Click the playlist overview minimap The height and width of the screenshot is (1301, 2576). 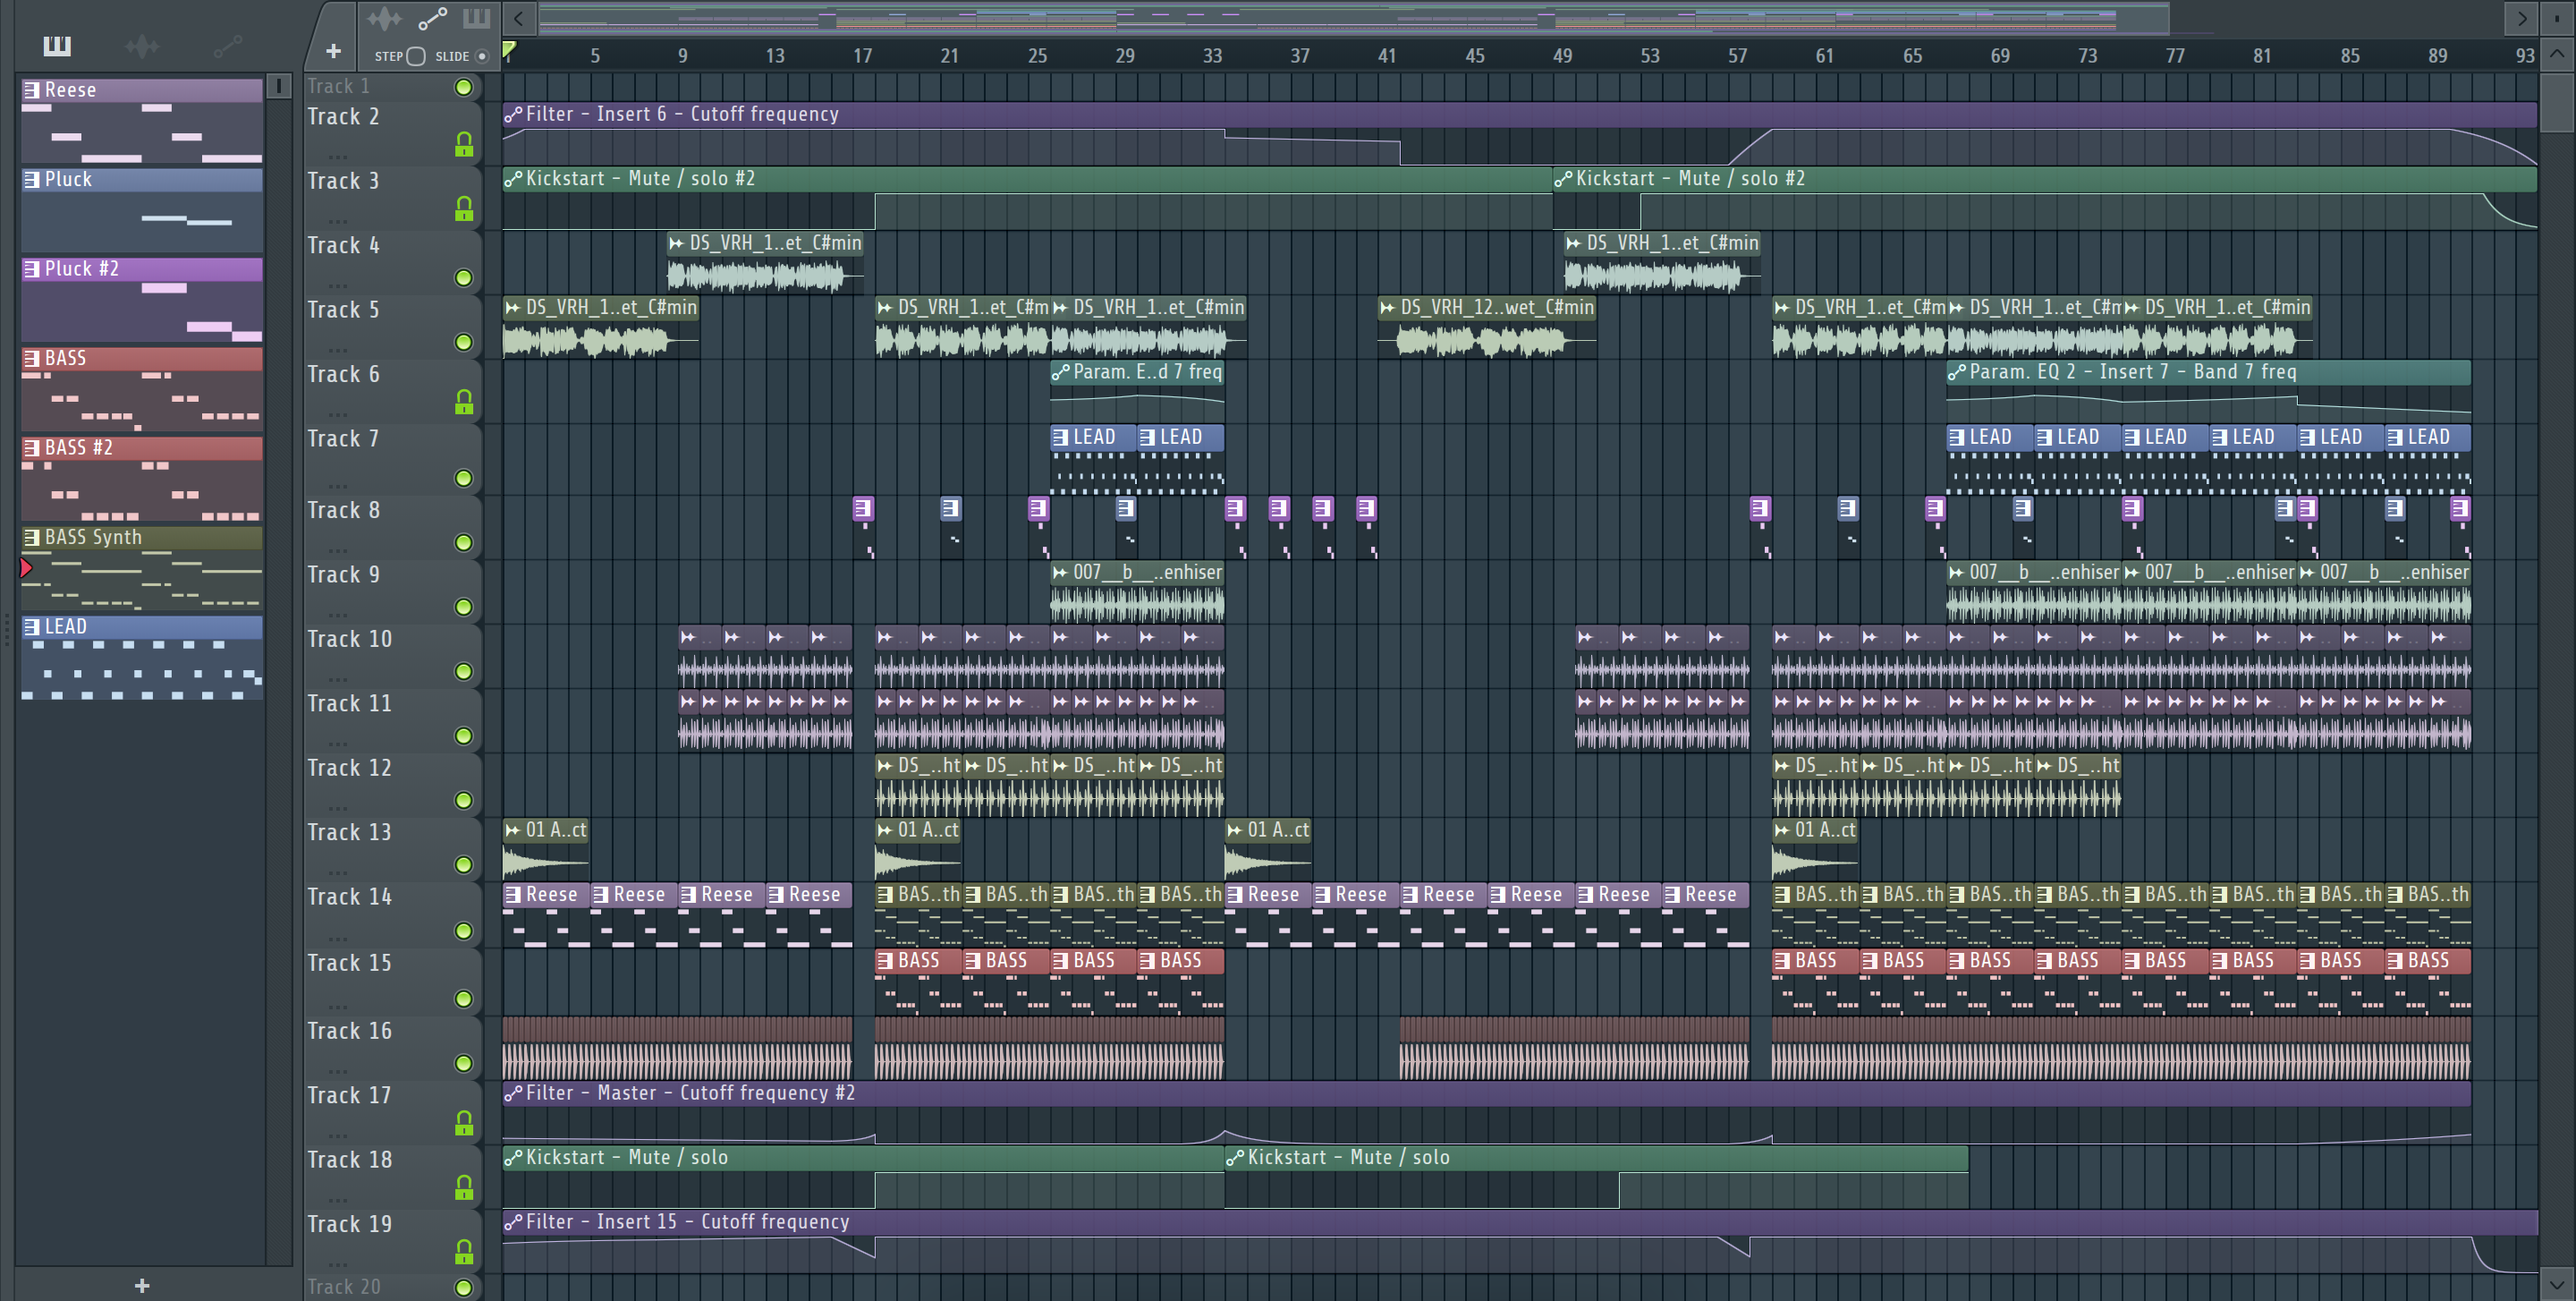[x=1353, y=18]
